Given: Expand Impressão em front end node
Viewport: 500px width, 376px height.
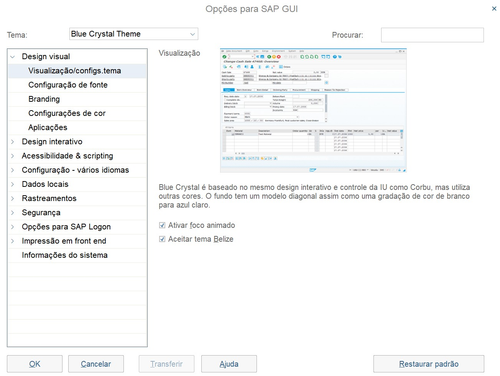Looking at the screenshot, I should pos(13,241).
